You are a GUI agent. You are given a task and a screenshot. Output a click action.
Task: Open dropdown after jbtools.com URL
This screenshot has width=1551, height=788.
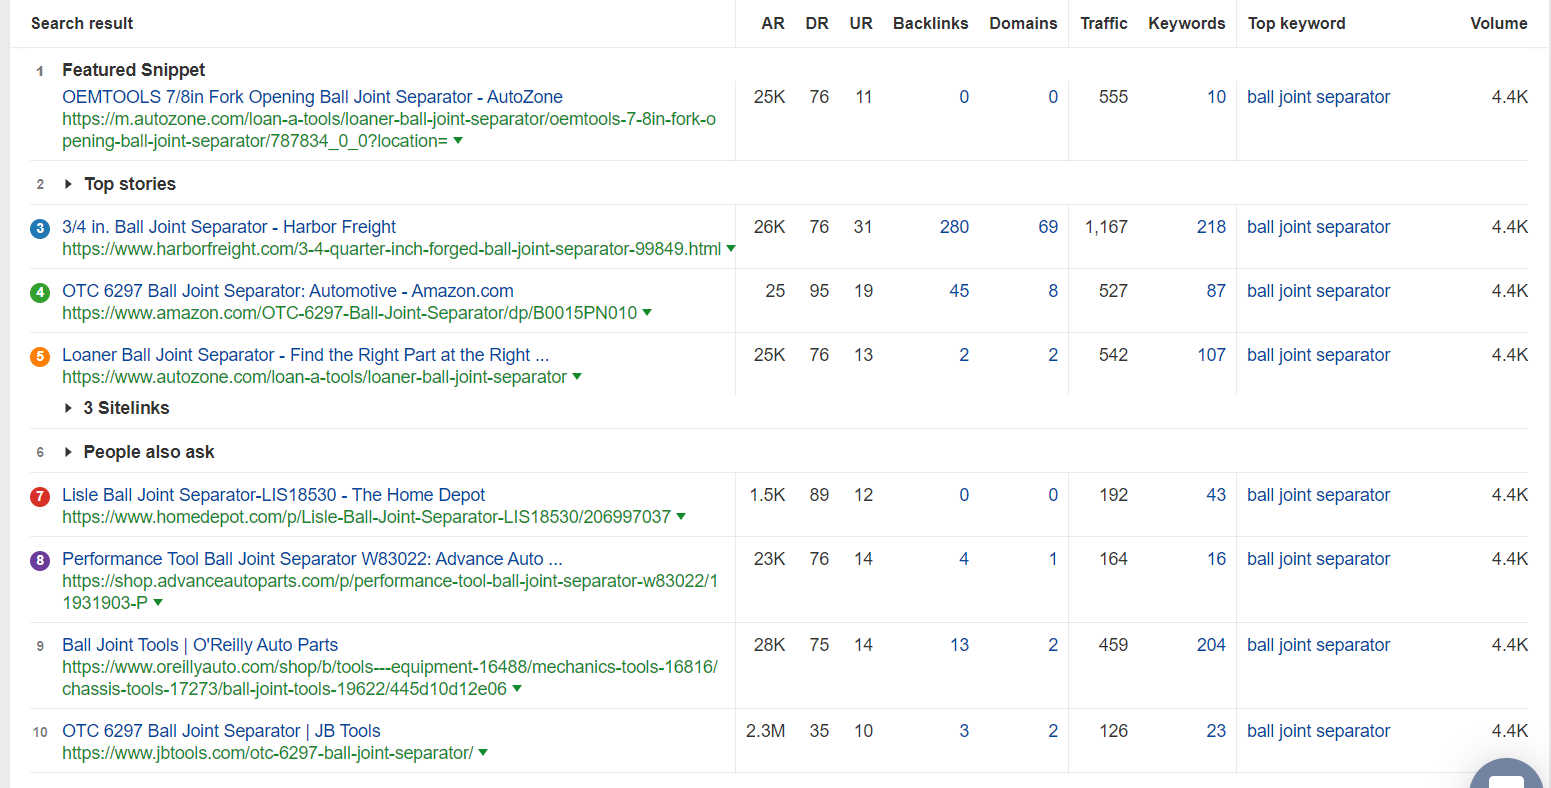click(483, 753)
